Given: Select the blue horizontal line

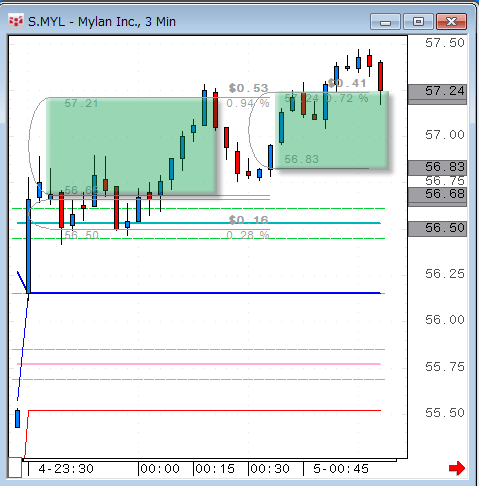Looking at the screenshot, I should pos(205,293).
